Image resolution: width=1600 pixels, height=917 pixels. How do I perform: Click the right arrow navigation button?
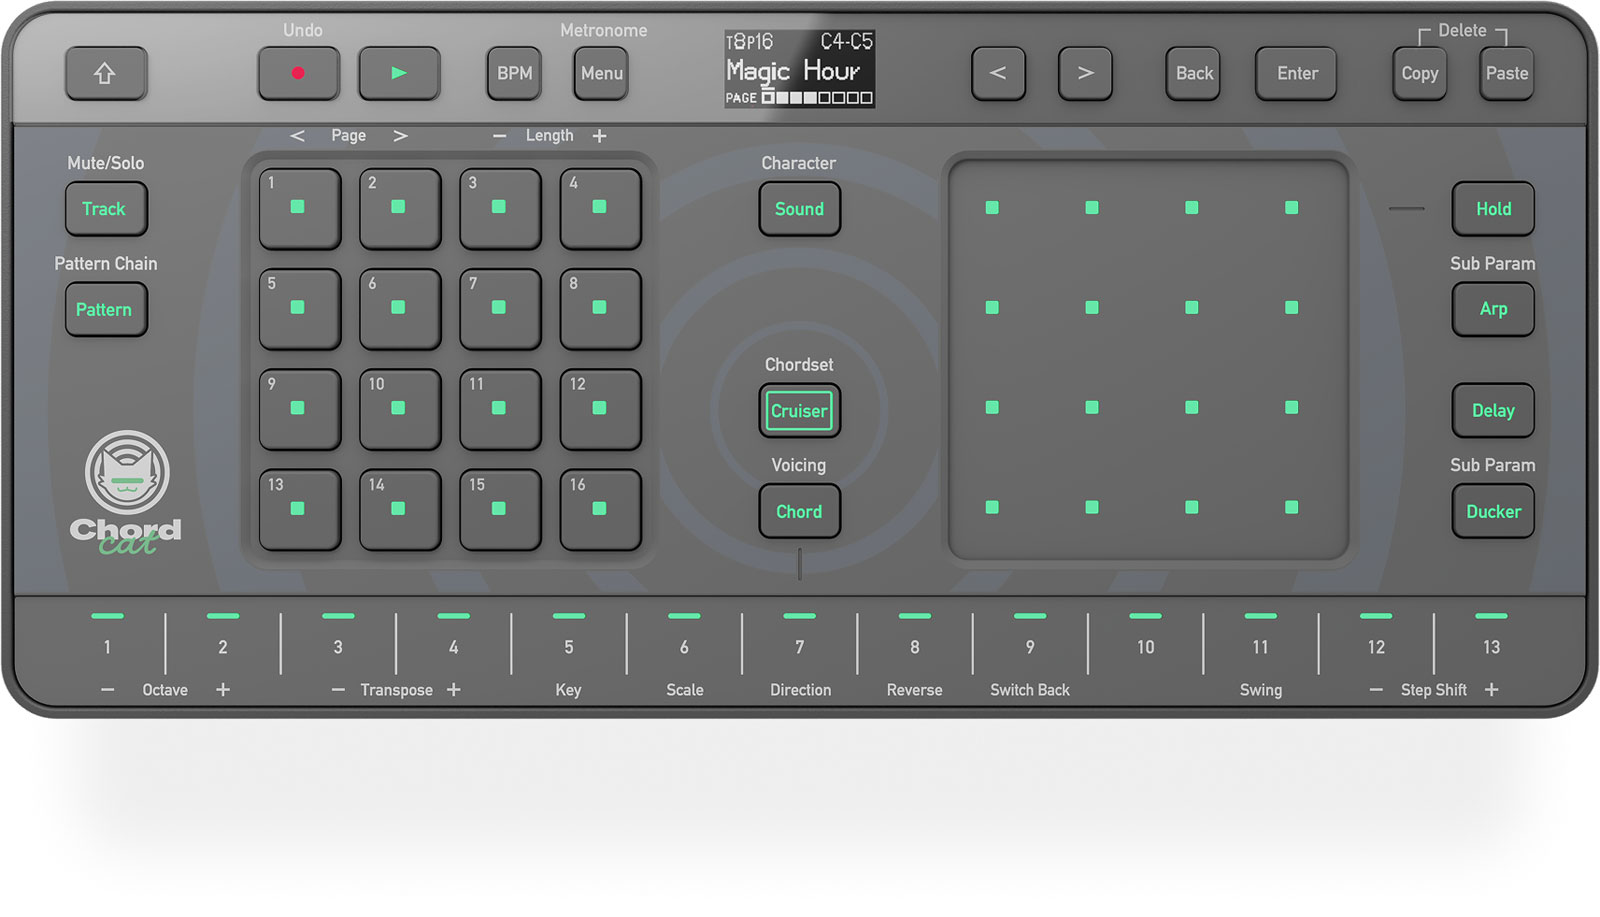pyautogui.click(x=1085, y=73)
